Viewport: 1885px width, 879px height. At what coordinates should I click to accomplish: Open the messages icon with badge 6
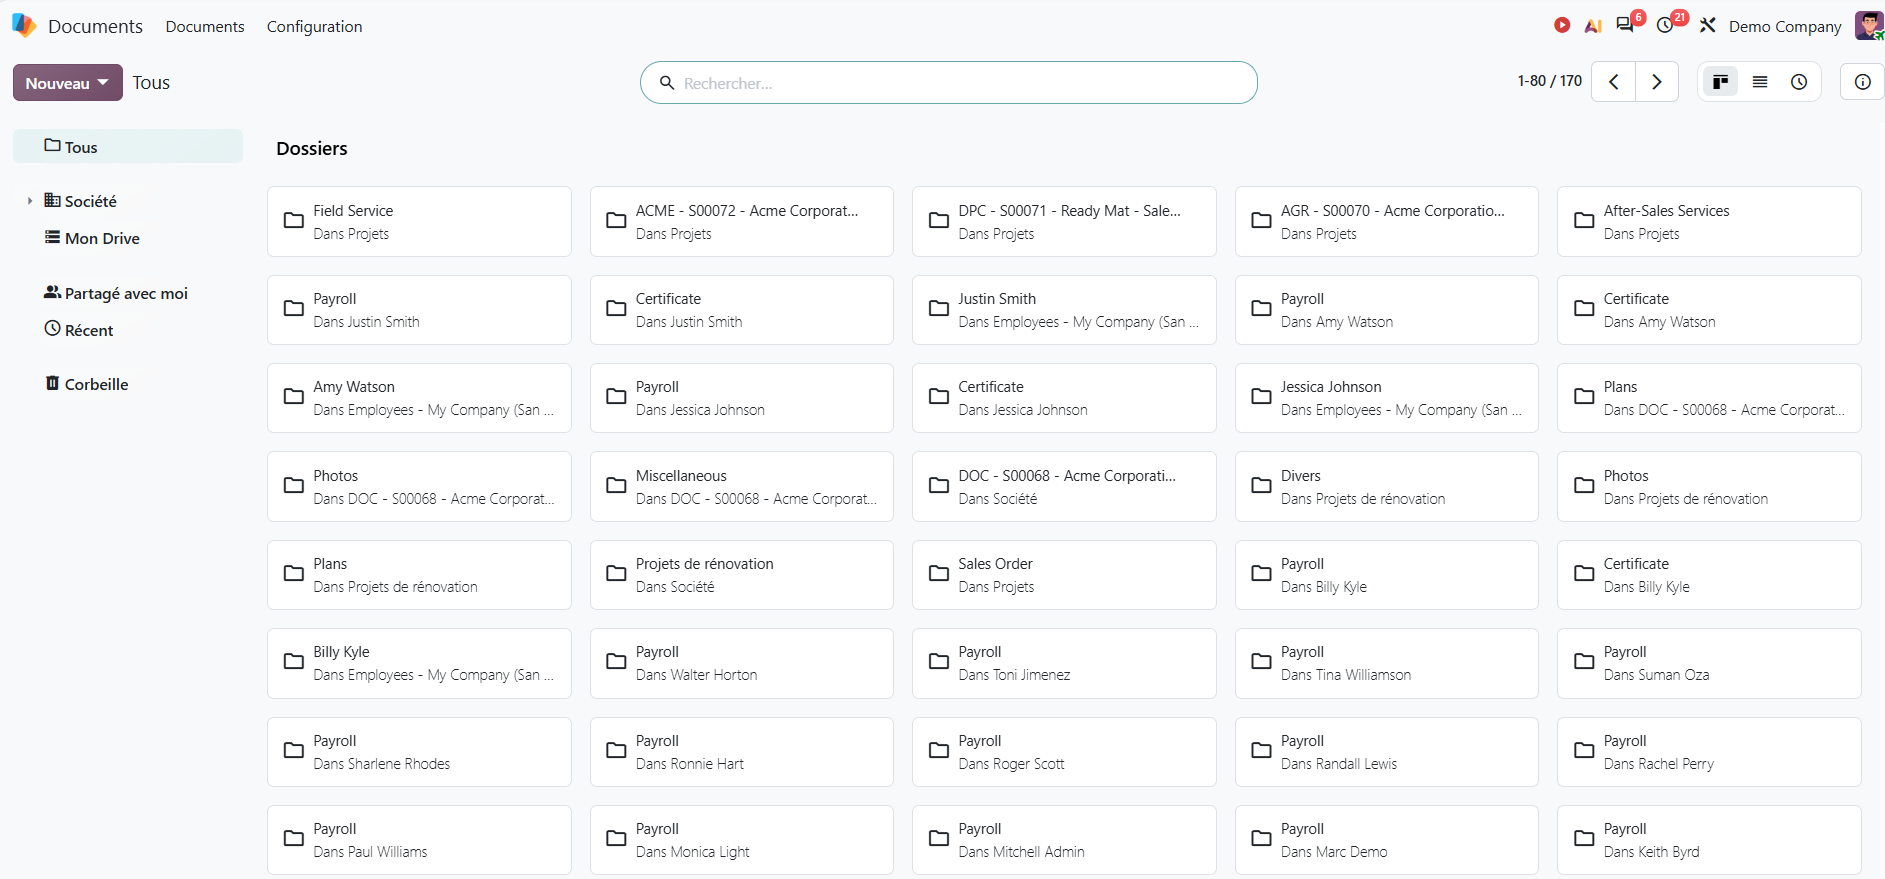[1626, 25]
